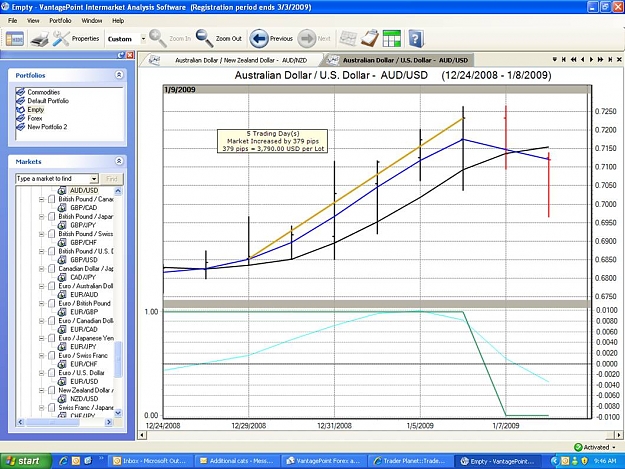The height and width of the screenshot is (469, 625).
Task: Collapse the British Pound / Canadian node
Action: click(x=41, y=199)
